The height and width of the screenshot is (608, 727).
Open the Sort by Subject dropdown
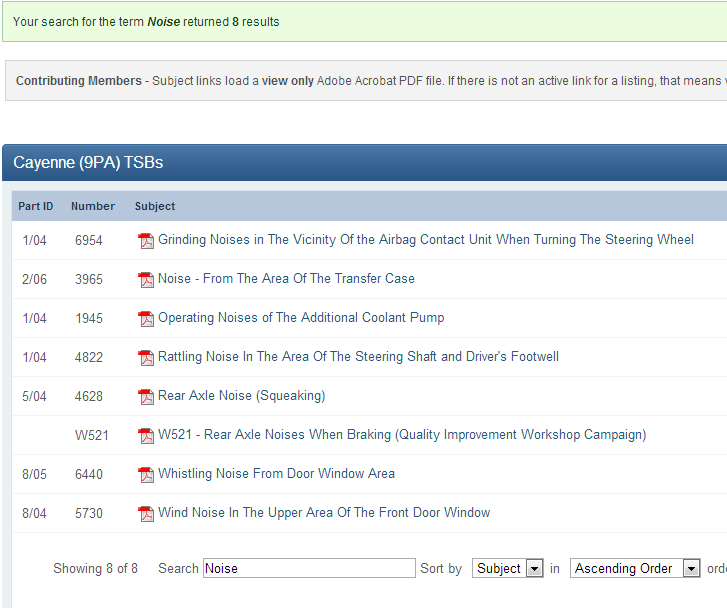(x=508, y=568)
